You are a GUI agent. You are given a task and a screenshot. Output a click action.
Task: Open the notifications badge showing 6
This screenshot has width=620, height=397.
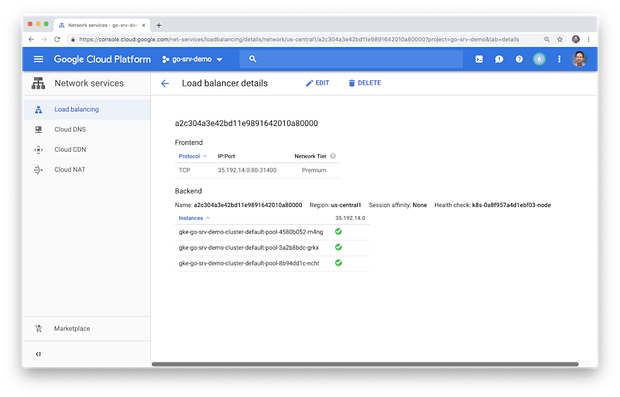point(539,59)
